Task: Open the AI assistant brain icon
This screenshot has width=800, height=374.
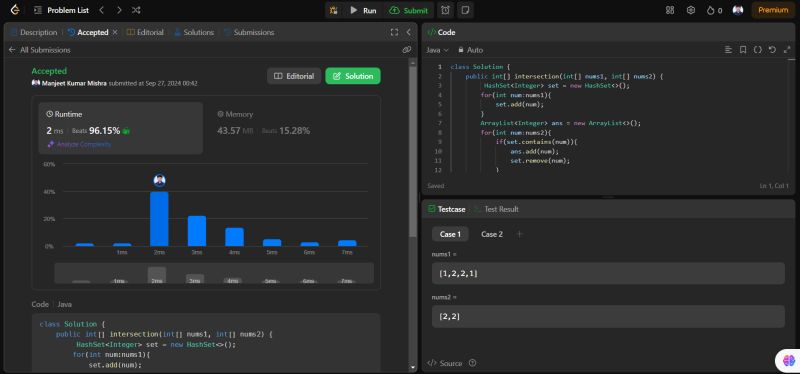Action: click(x=788, y=360)
